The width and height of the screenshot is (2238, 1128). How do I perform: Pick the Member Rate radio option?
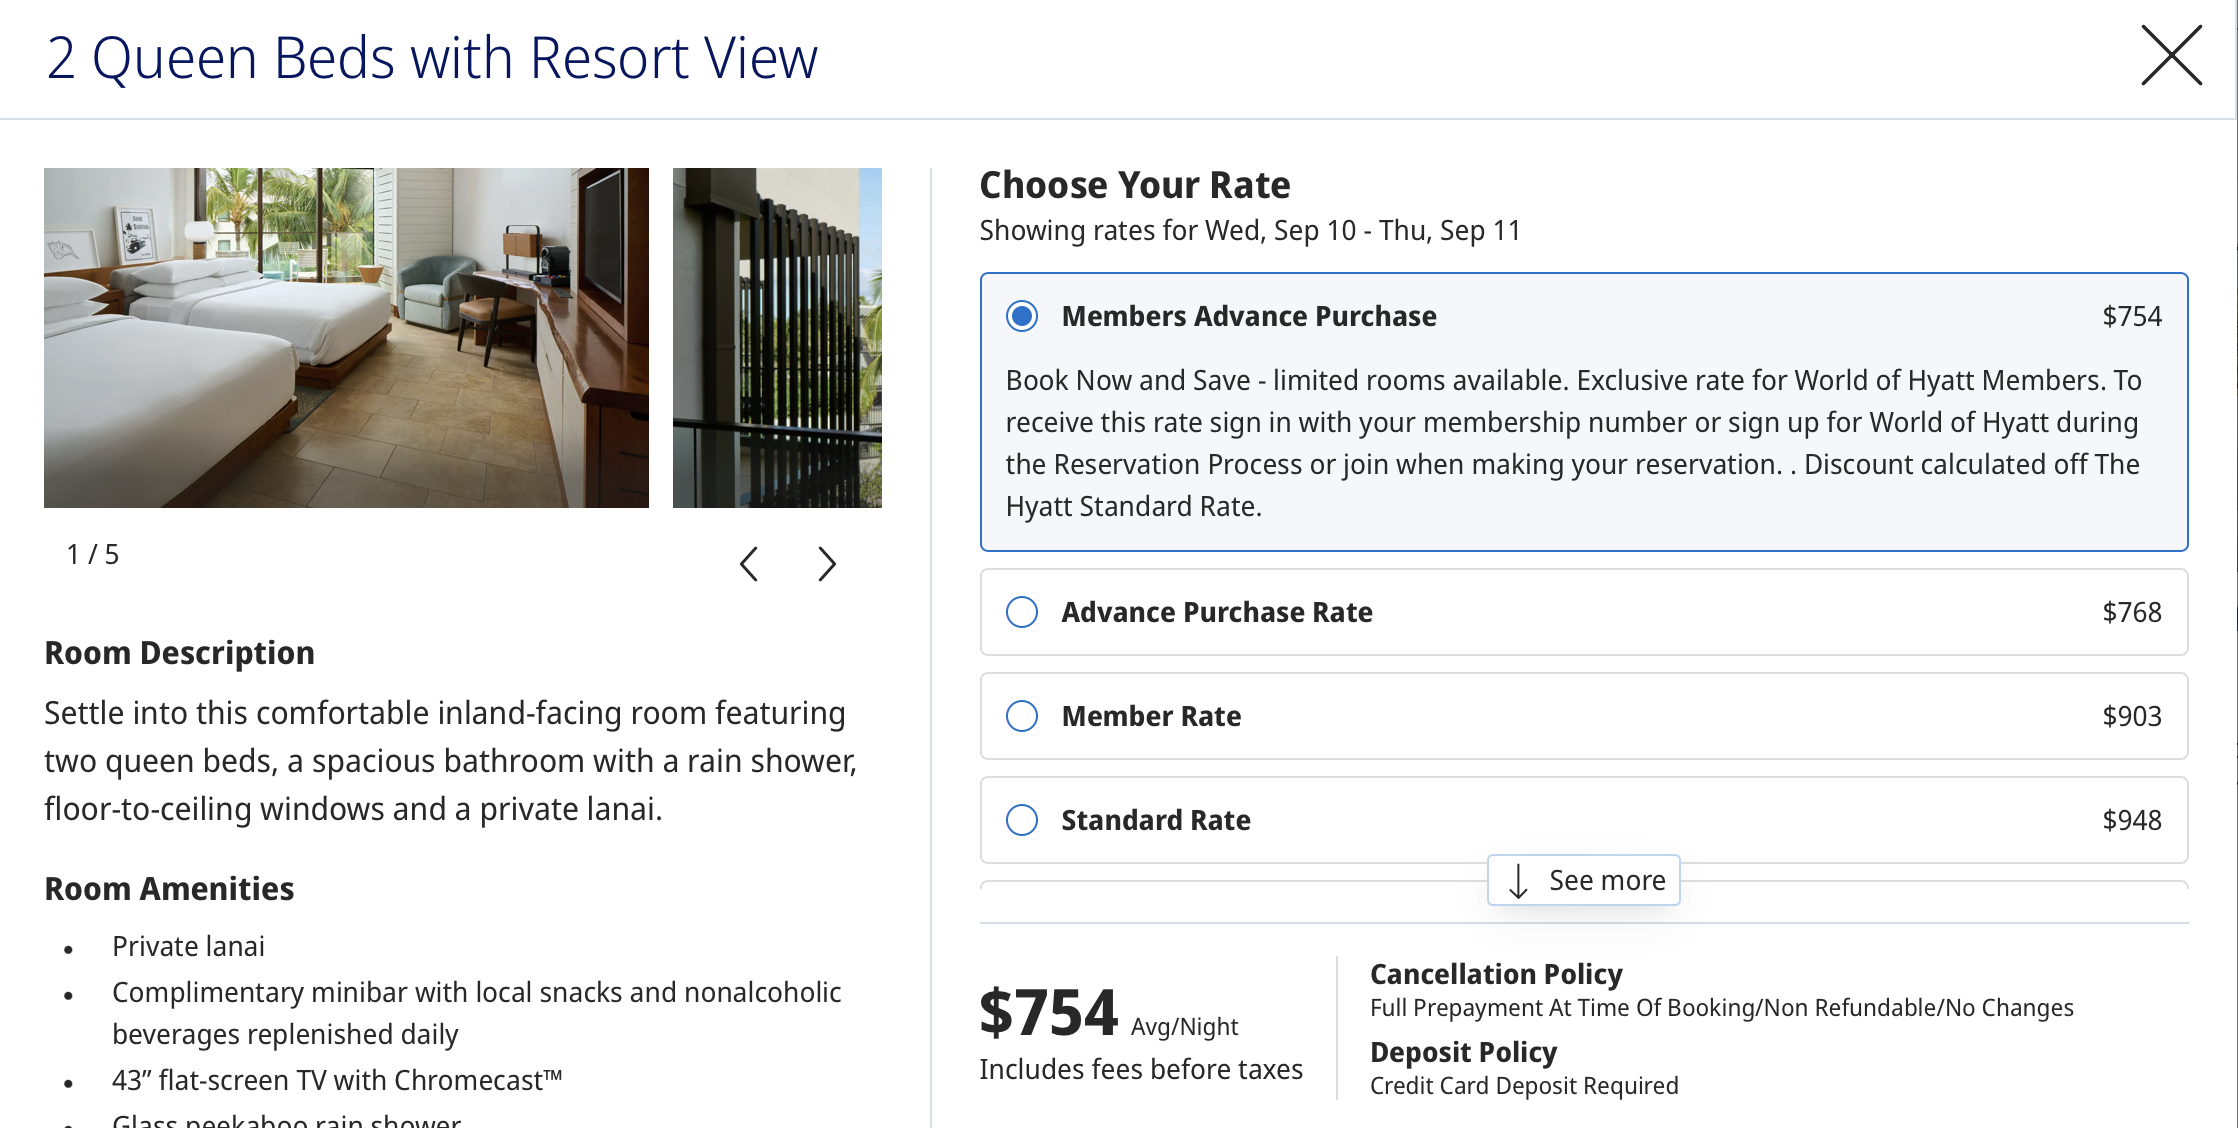[1022, 716]
